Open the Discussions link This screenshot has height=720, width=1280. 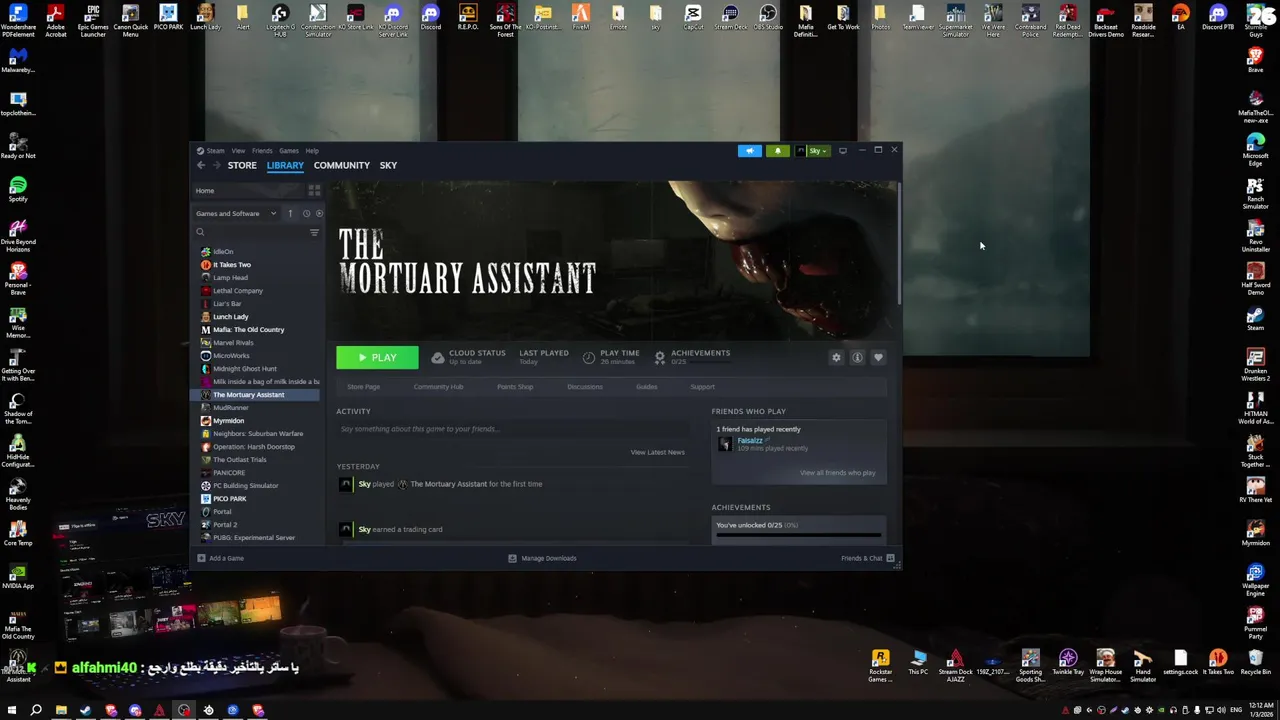tap(585, 387)
